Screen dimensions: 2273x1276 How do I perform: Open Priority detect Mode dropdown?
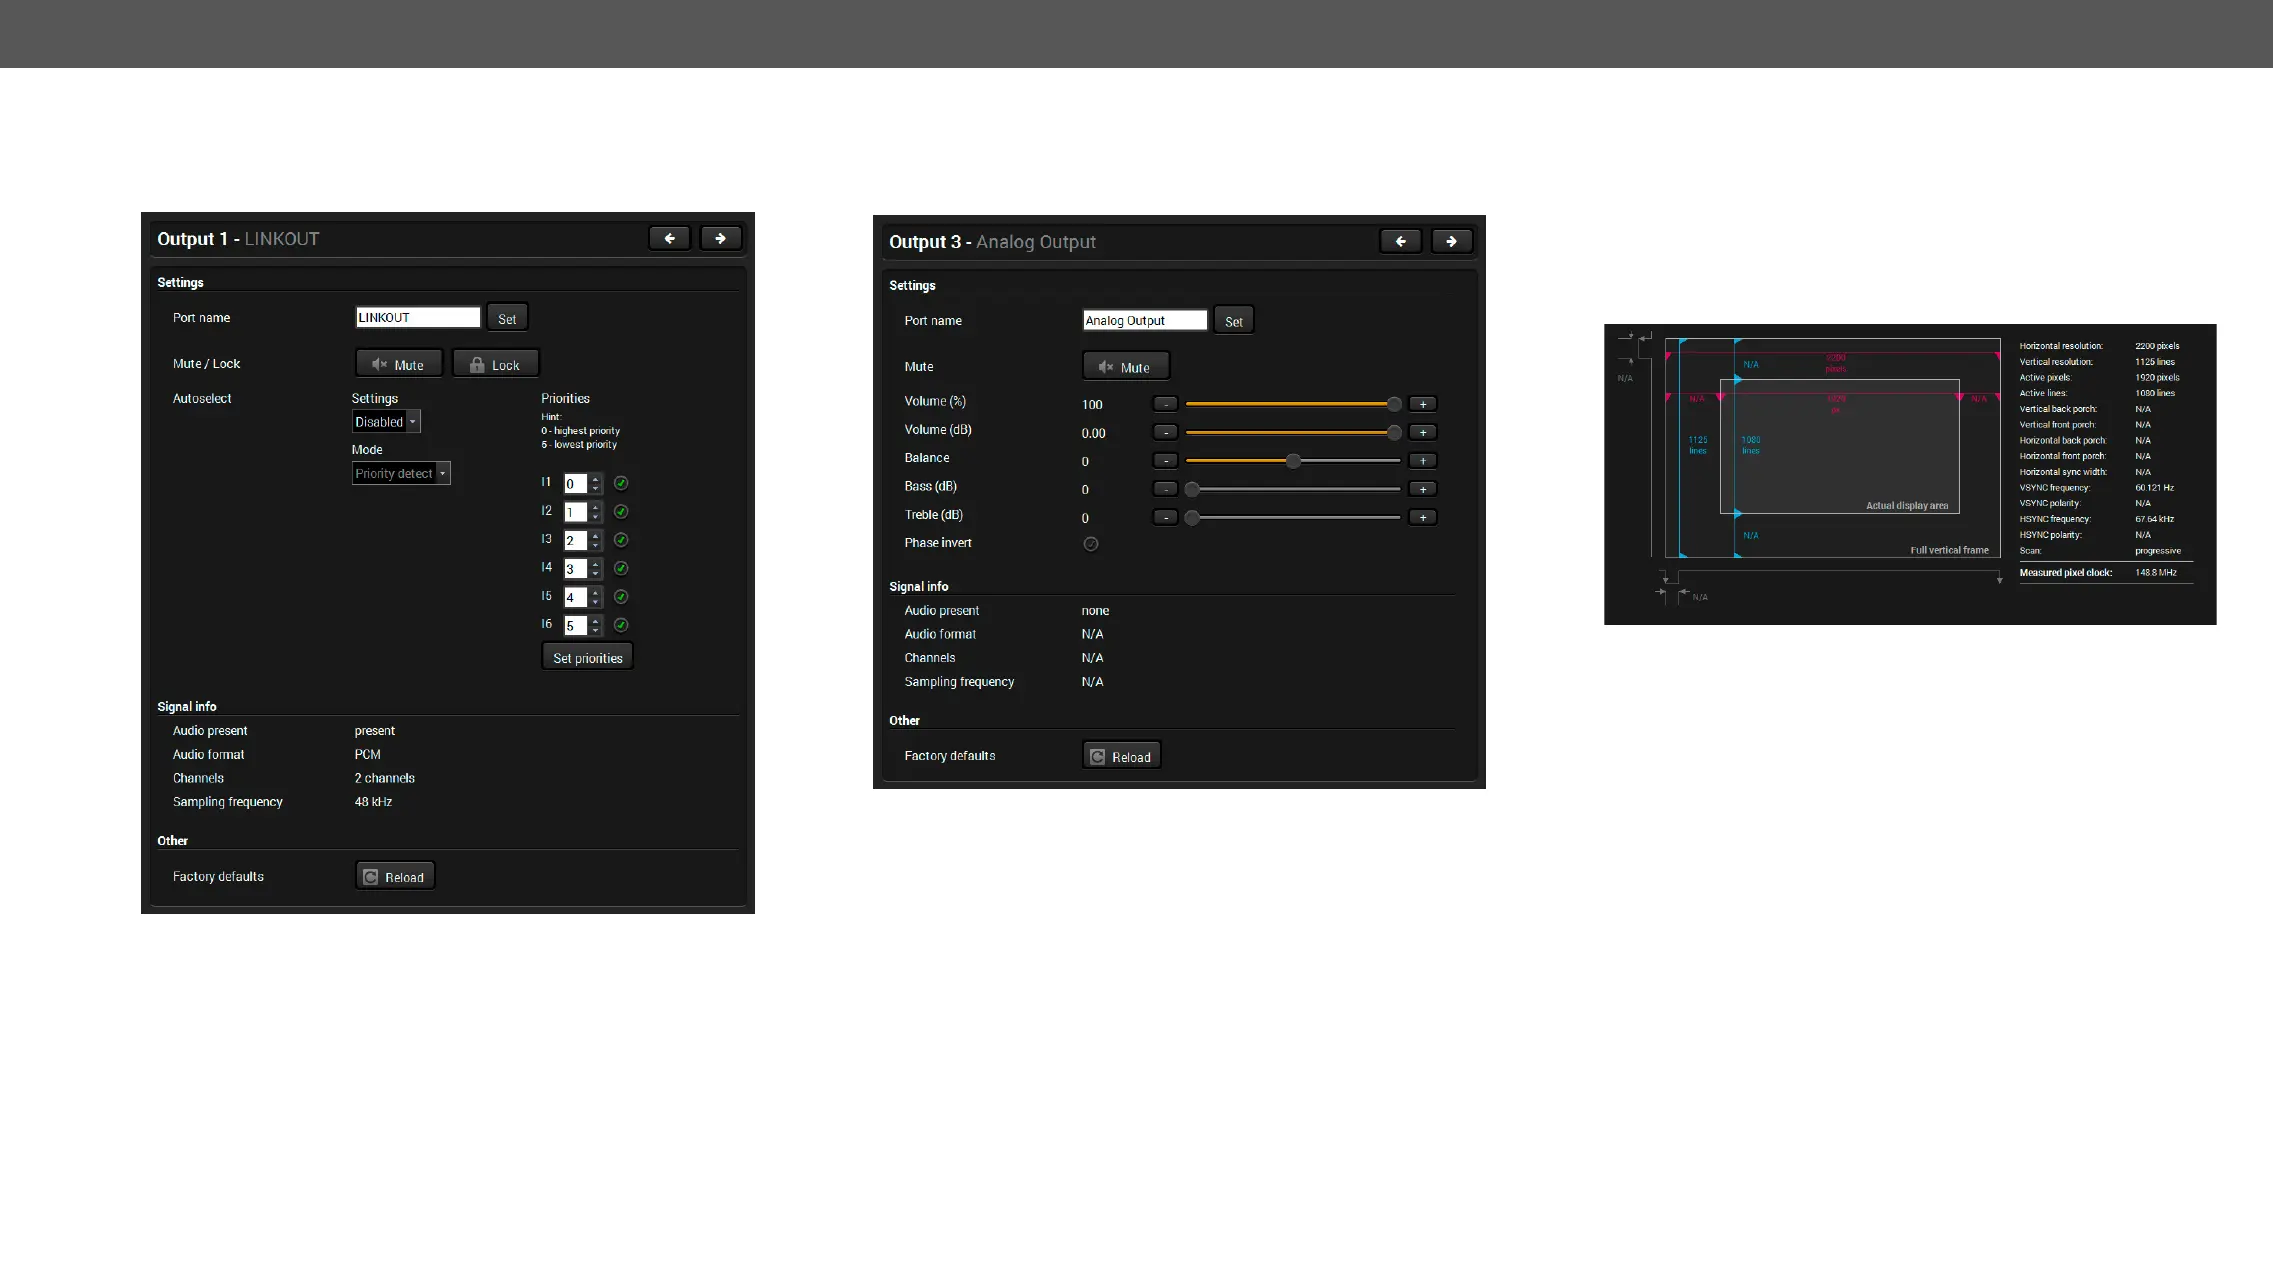tap(401, 473)
